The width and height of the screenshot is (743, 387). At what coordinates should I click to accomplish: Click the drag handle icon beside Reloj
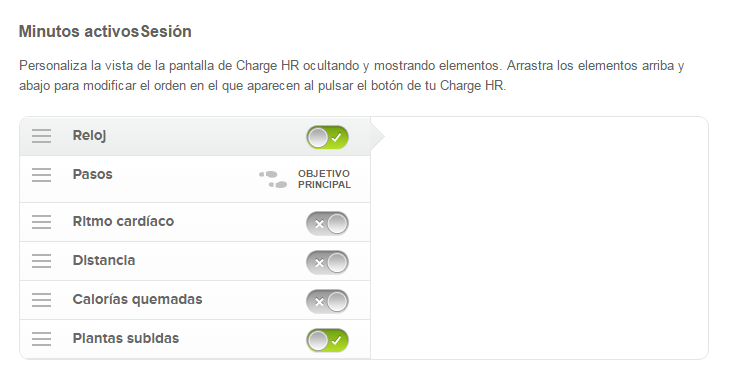coord(42,136)
